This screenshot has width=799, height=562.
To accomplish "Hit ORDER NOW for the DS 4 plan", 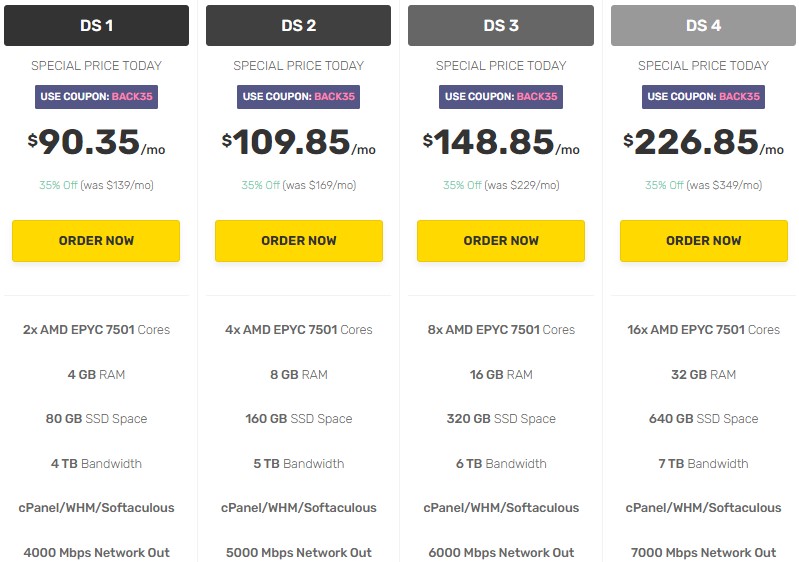I will (x=703, y=241).
